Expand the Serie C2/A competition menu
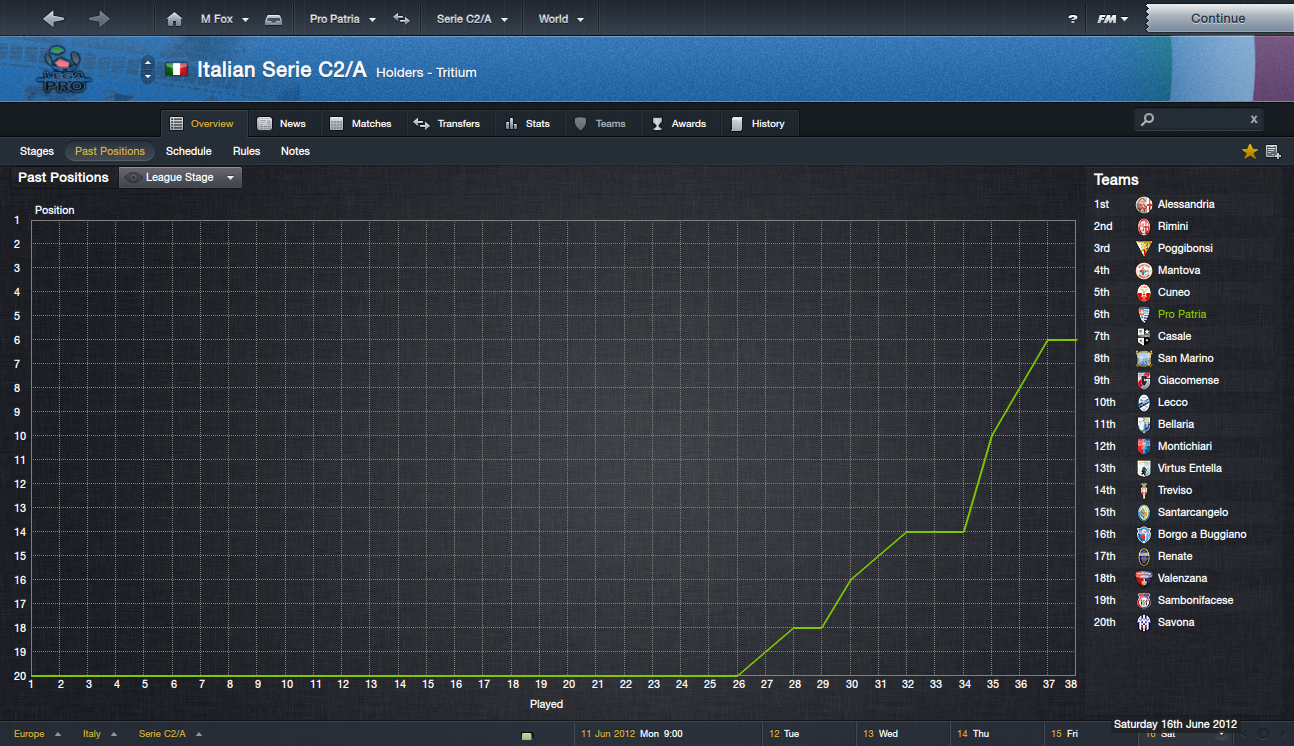This screenshot has width=1294, height=746. (472, 19)
